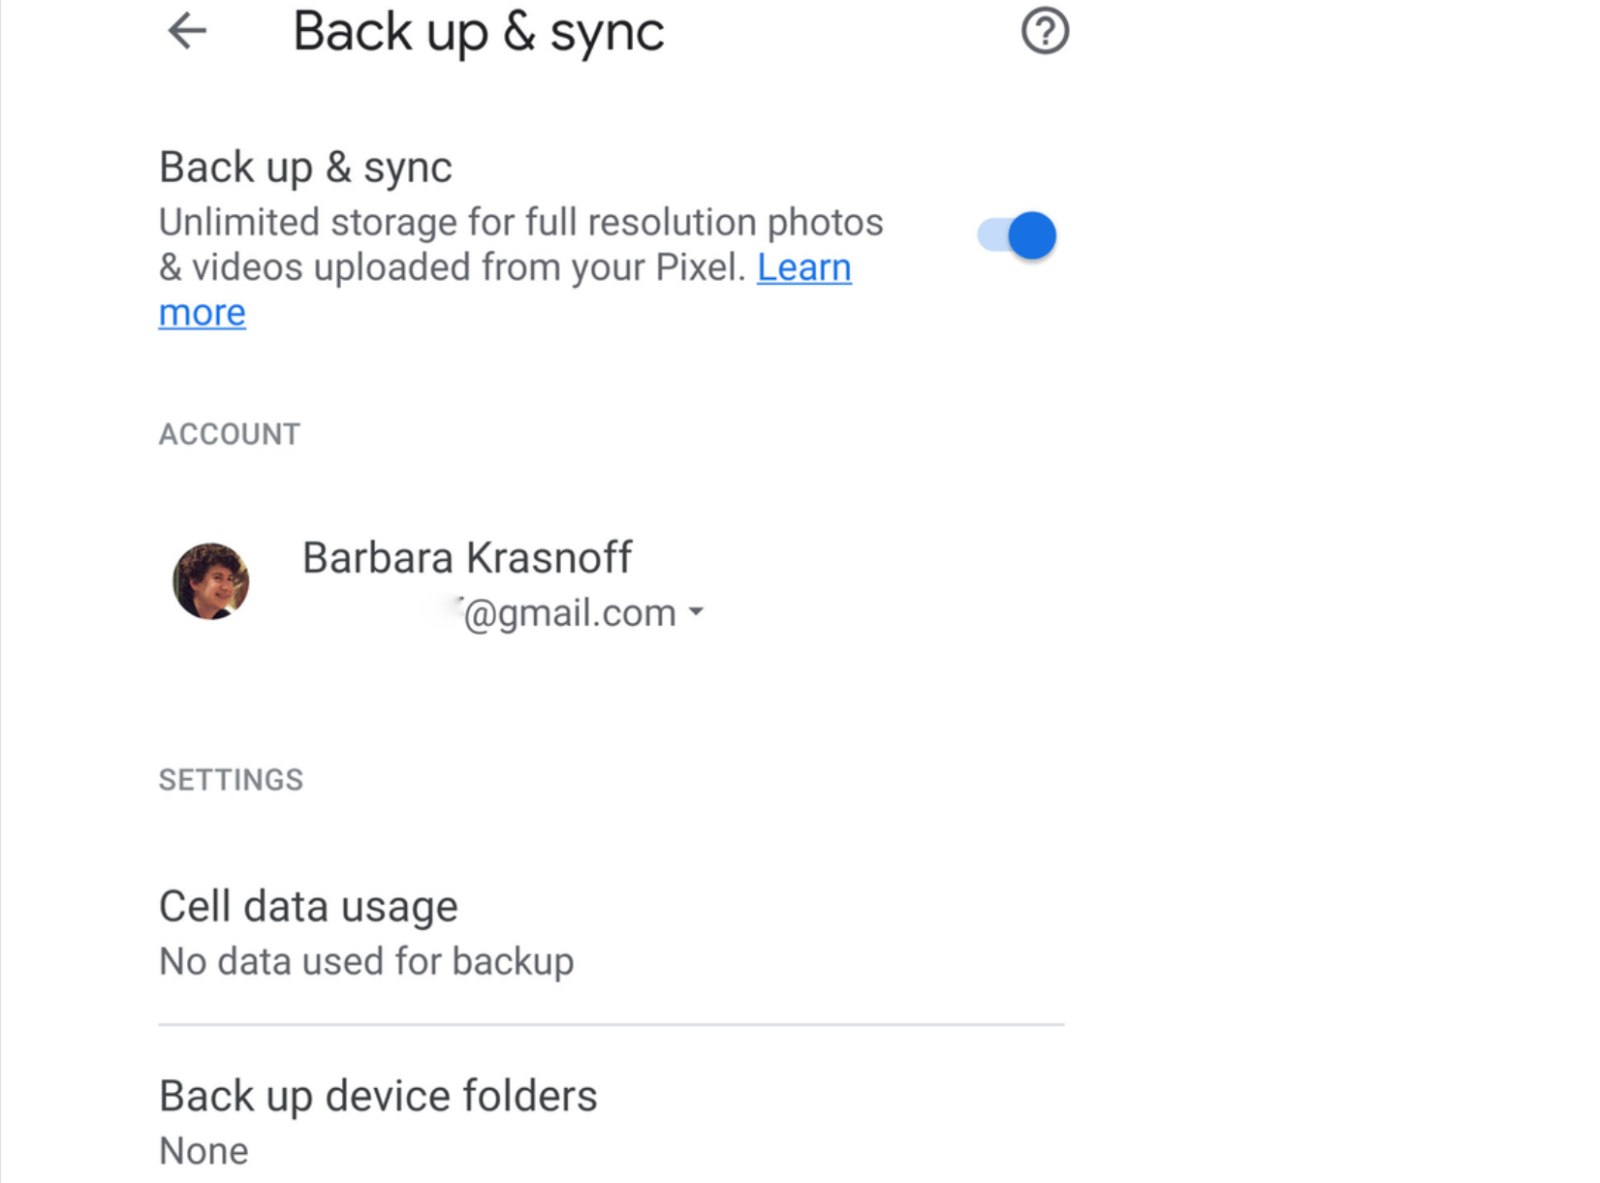This screenshot has width=1600, height=1183.
Task: Select the @gmail.com email address
Action: click(x=570, y=612)
